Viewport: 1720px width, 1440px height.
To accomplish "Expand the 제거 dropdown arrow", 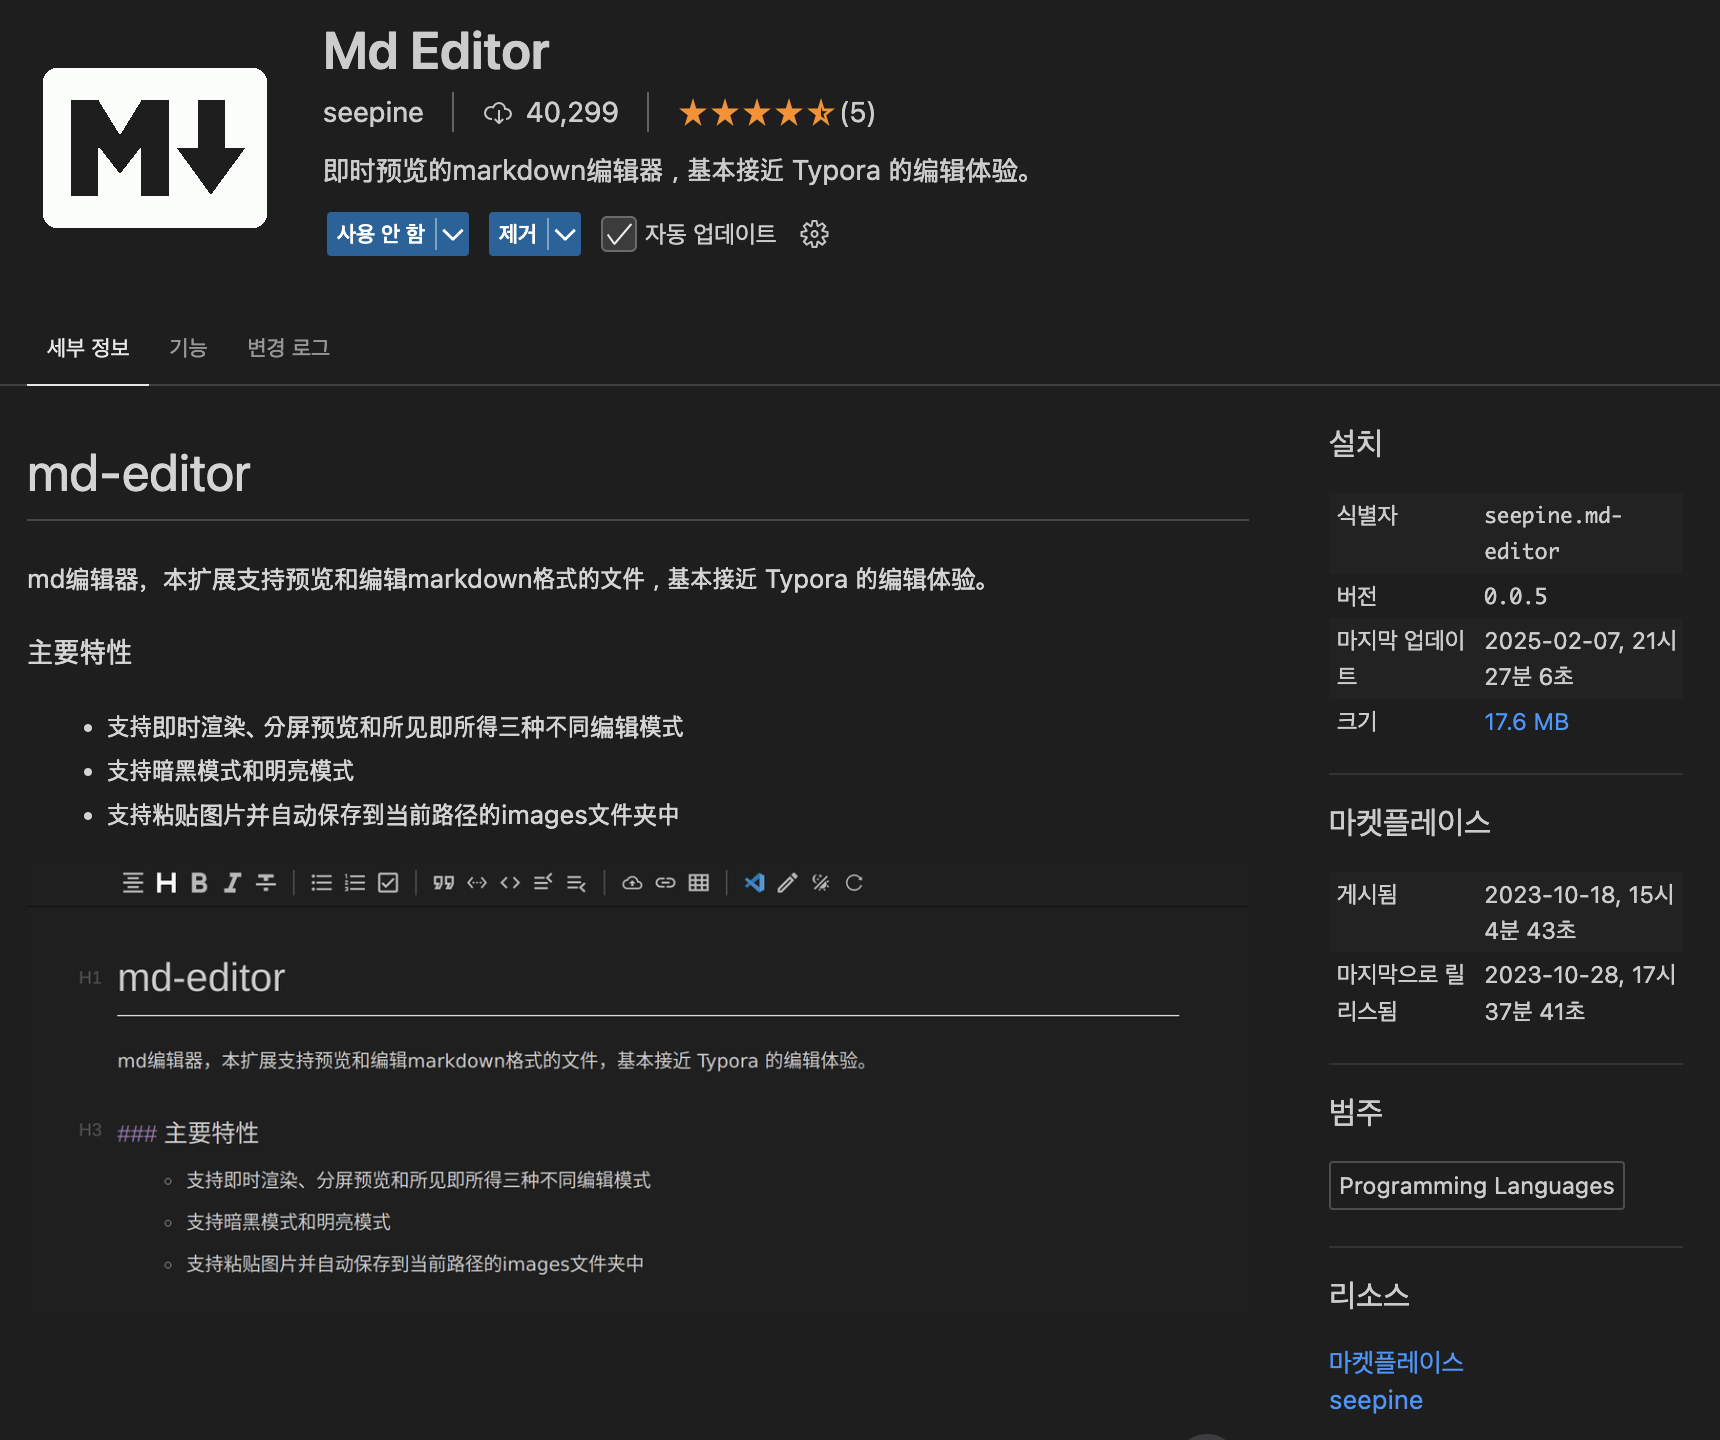I will [565, 234].
